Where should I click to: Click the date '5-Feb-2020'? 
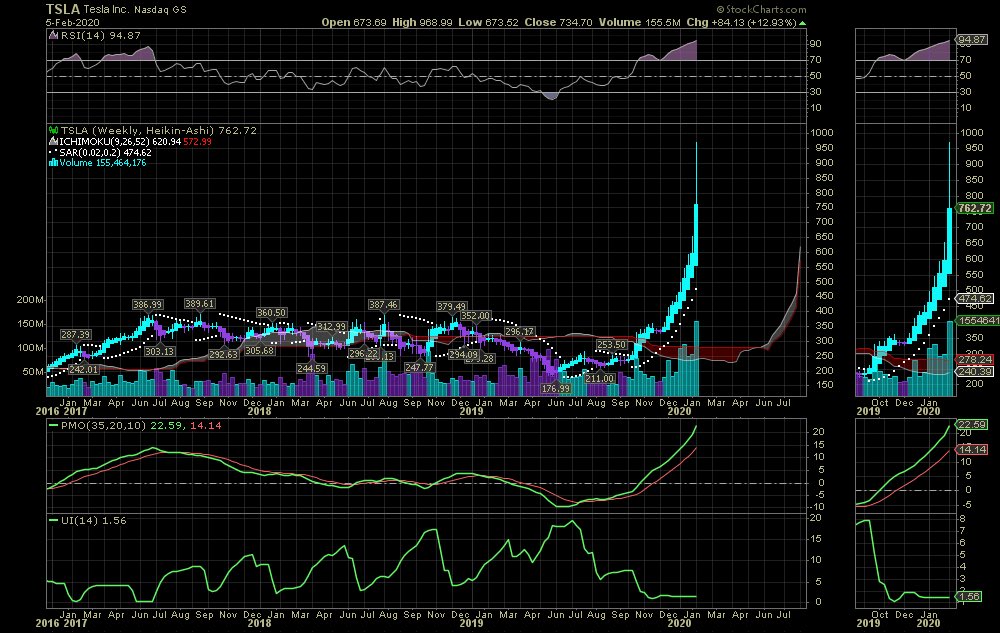pyautogui.click(x=72, y=22)
